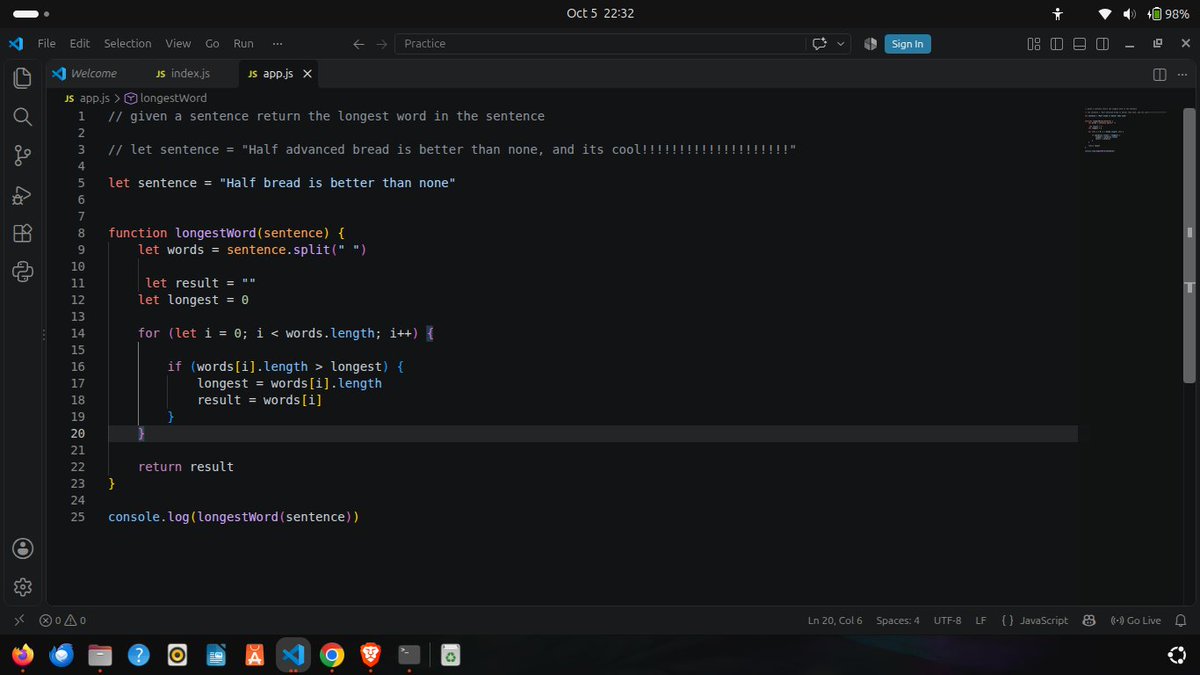Open the Manage gear icon
This screenshot has width=1200, height=675.
pos(22,587)
